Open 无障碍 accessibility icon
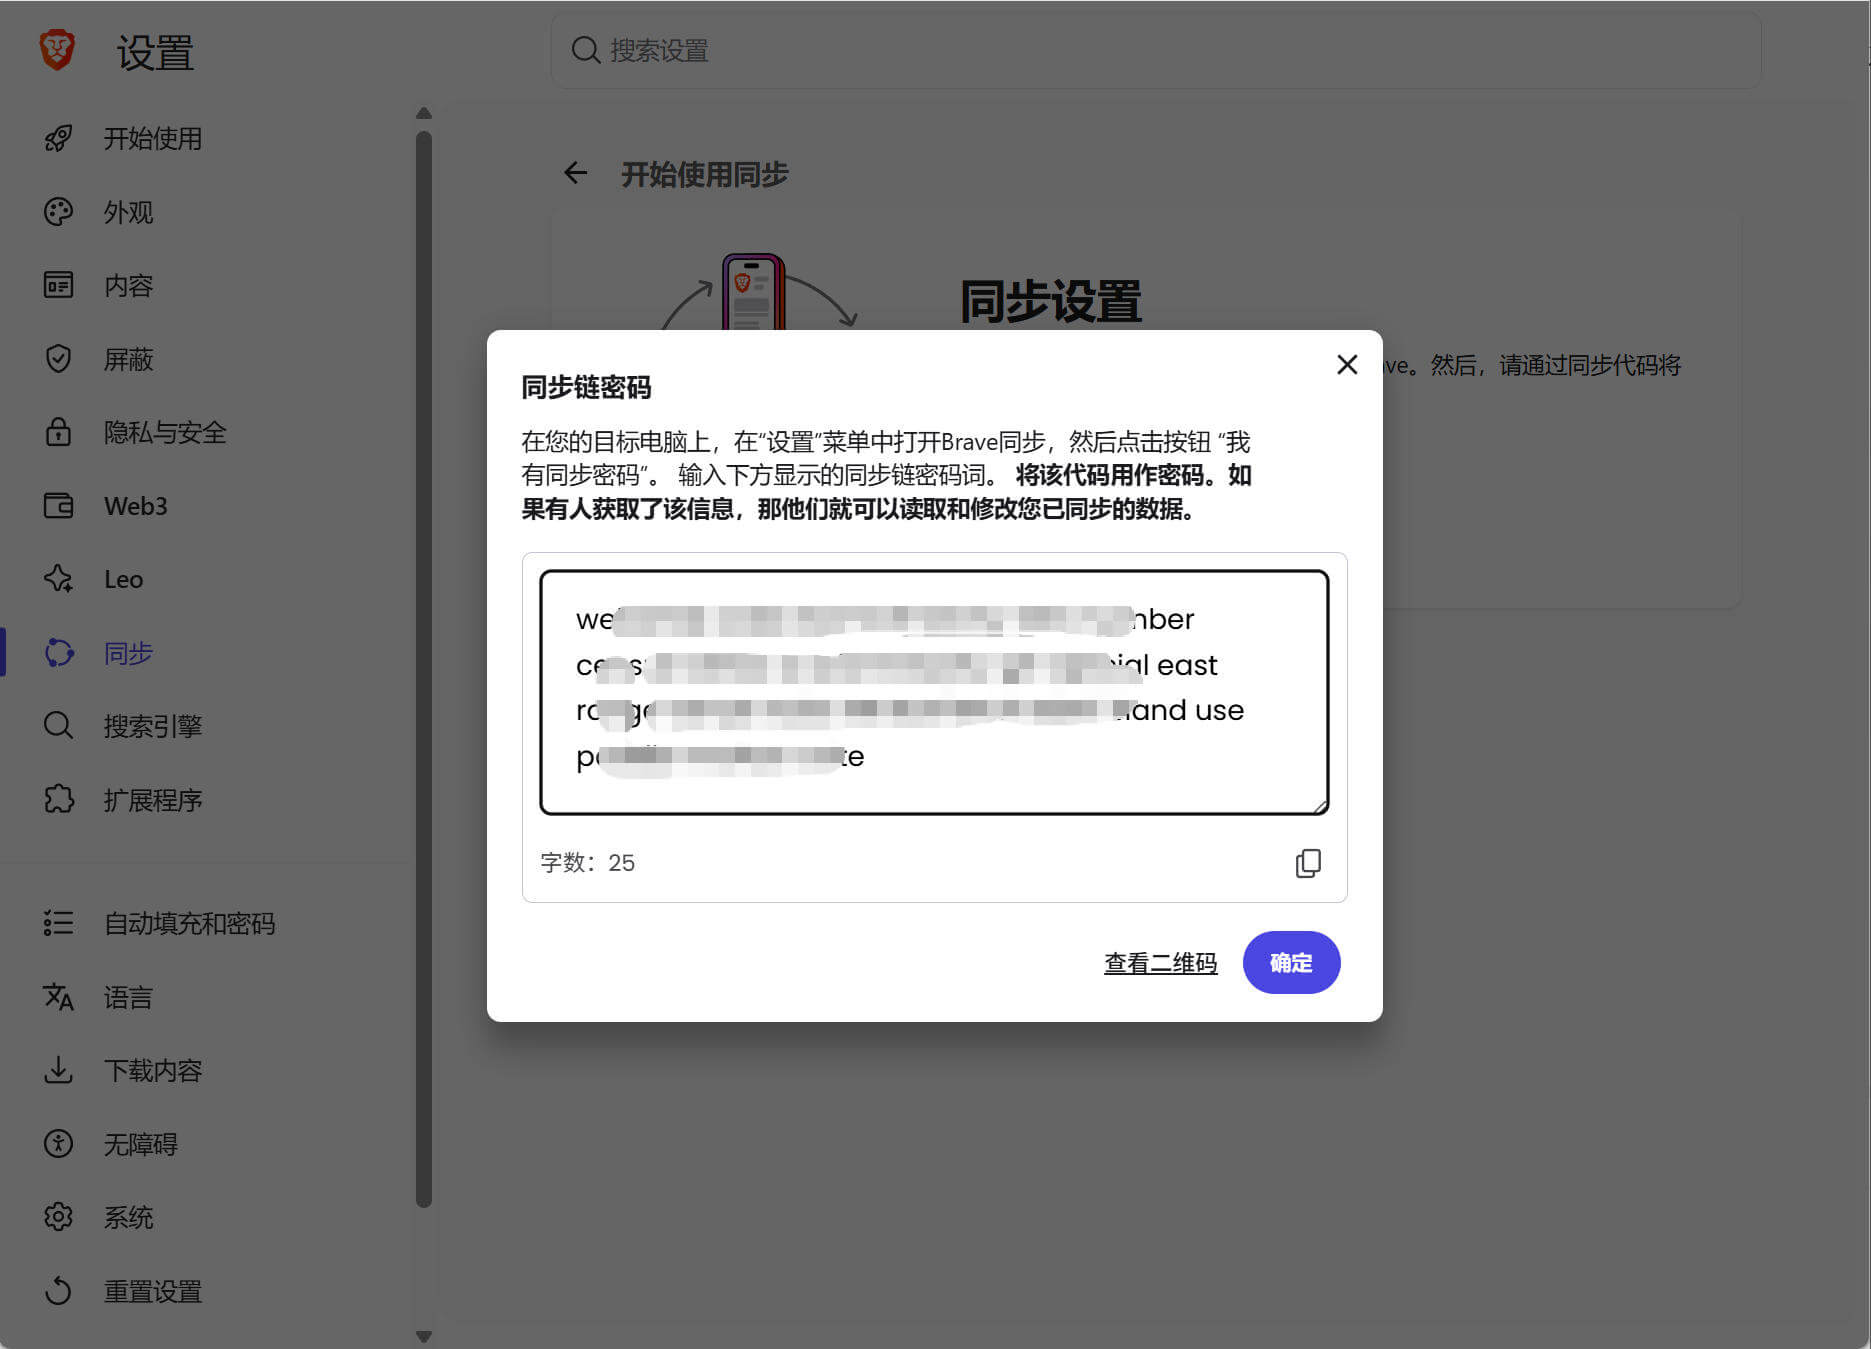The image size is (1871, 1349). click(x=58, y=1144)
